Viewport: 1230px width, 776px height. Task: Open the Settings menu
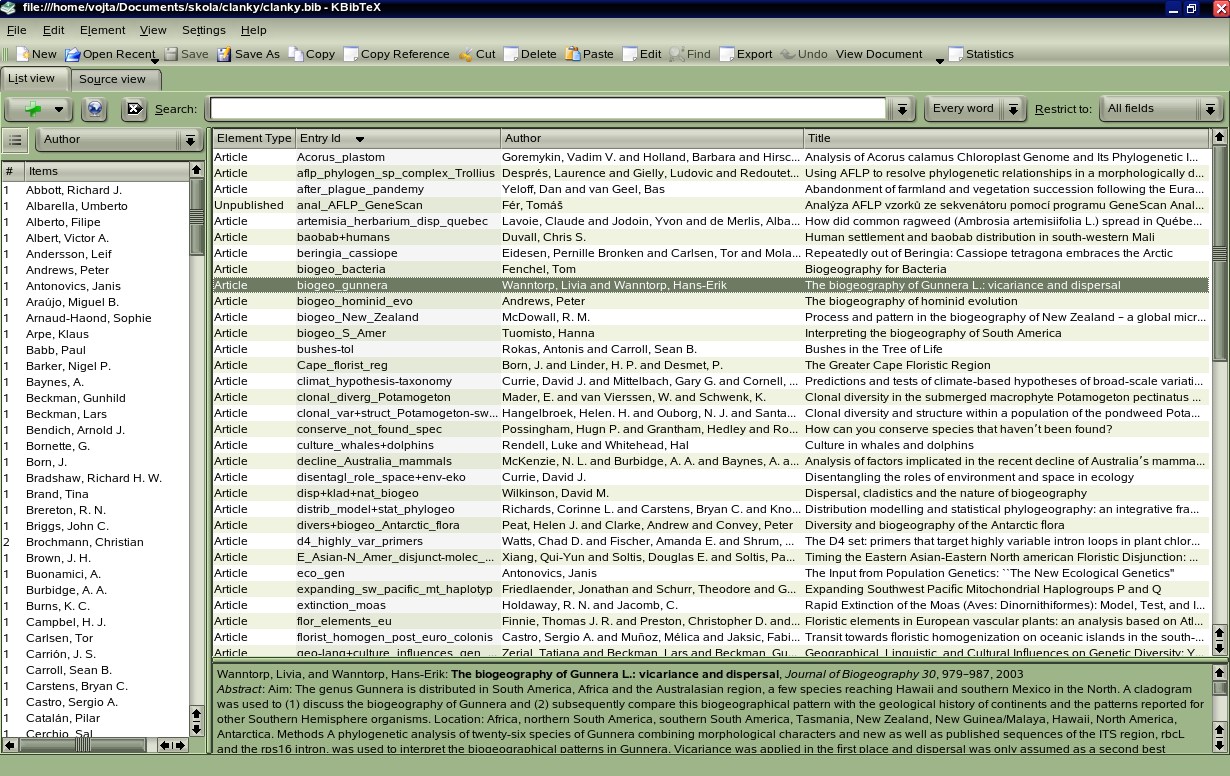pos(204,30)
